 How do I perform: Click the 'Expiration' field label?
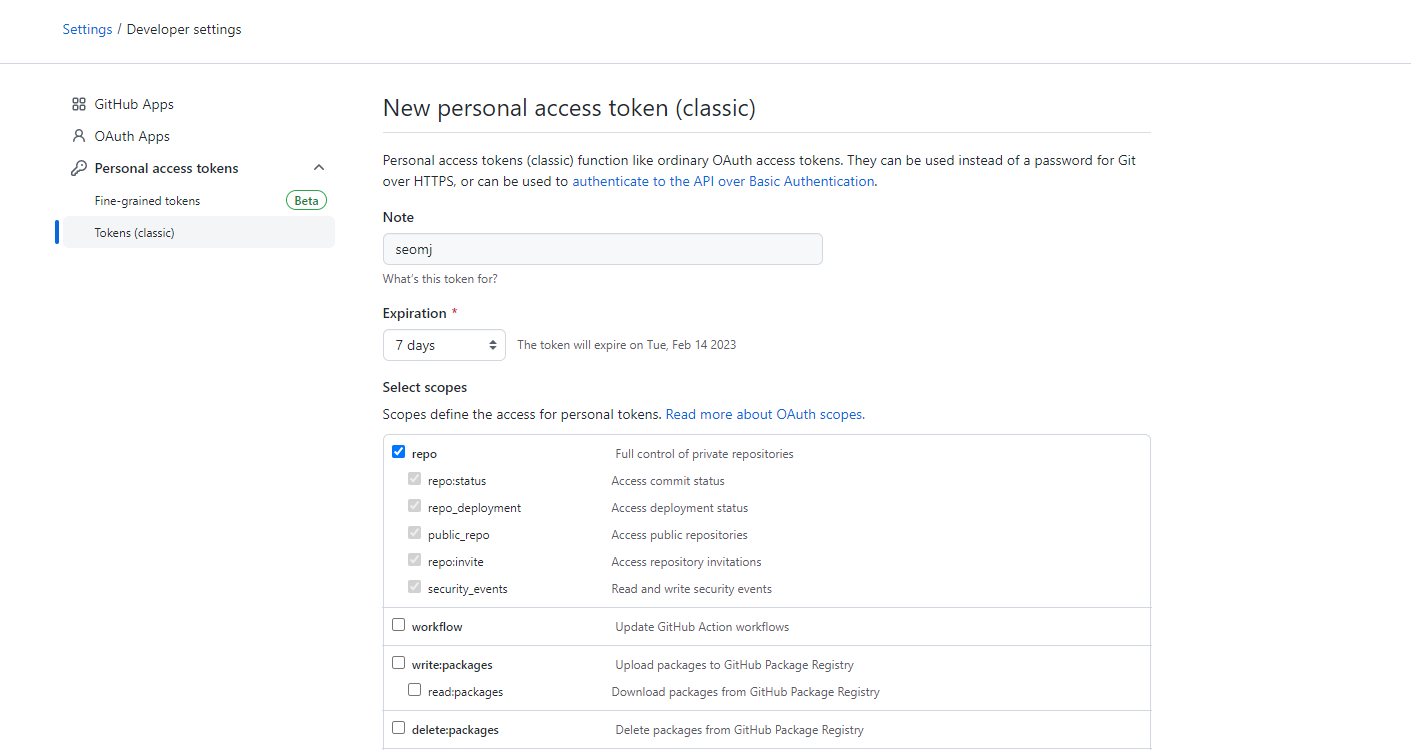click(414, 313)
